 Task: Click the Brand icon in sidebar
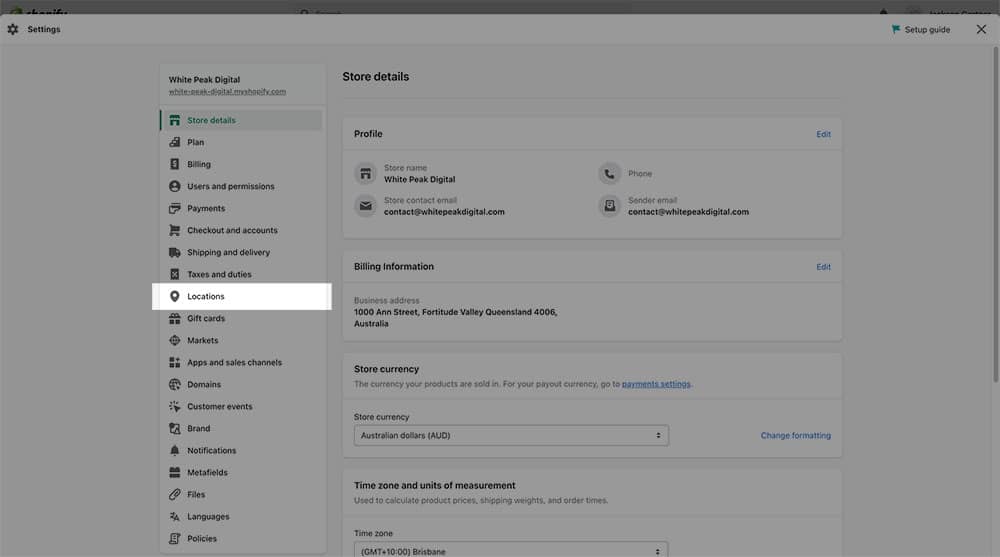174,428
